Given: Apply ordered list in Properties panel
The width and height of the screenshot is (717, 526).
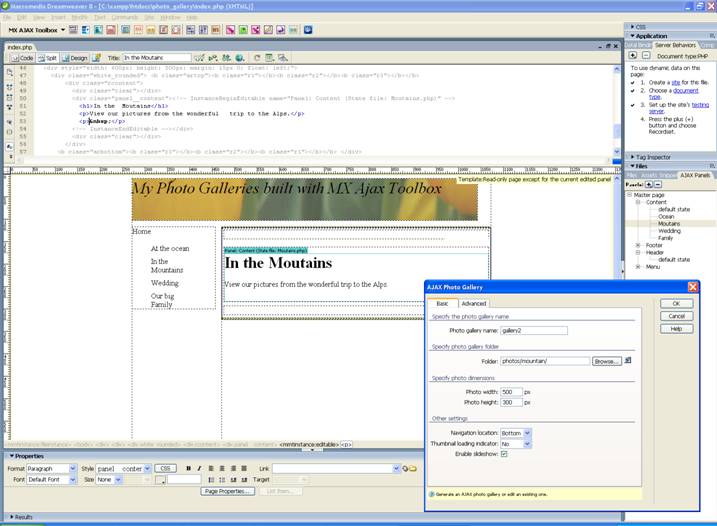Looking at the screenshot, I should pyautogui.click(x=222, y=480).
